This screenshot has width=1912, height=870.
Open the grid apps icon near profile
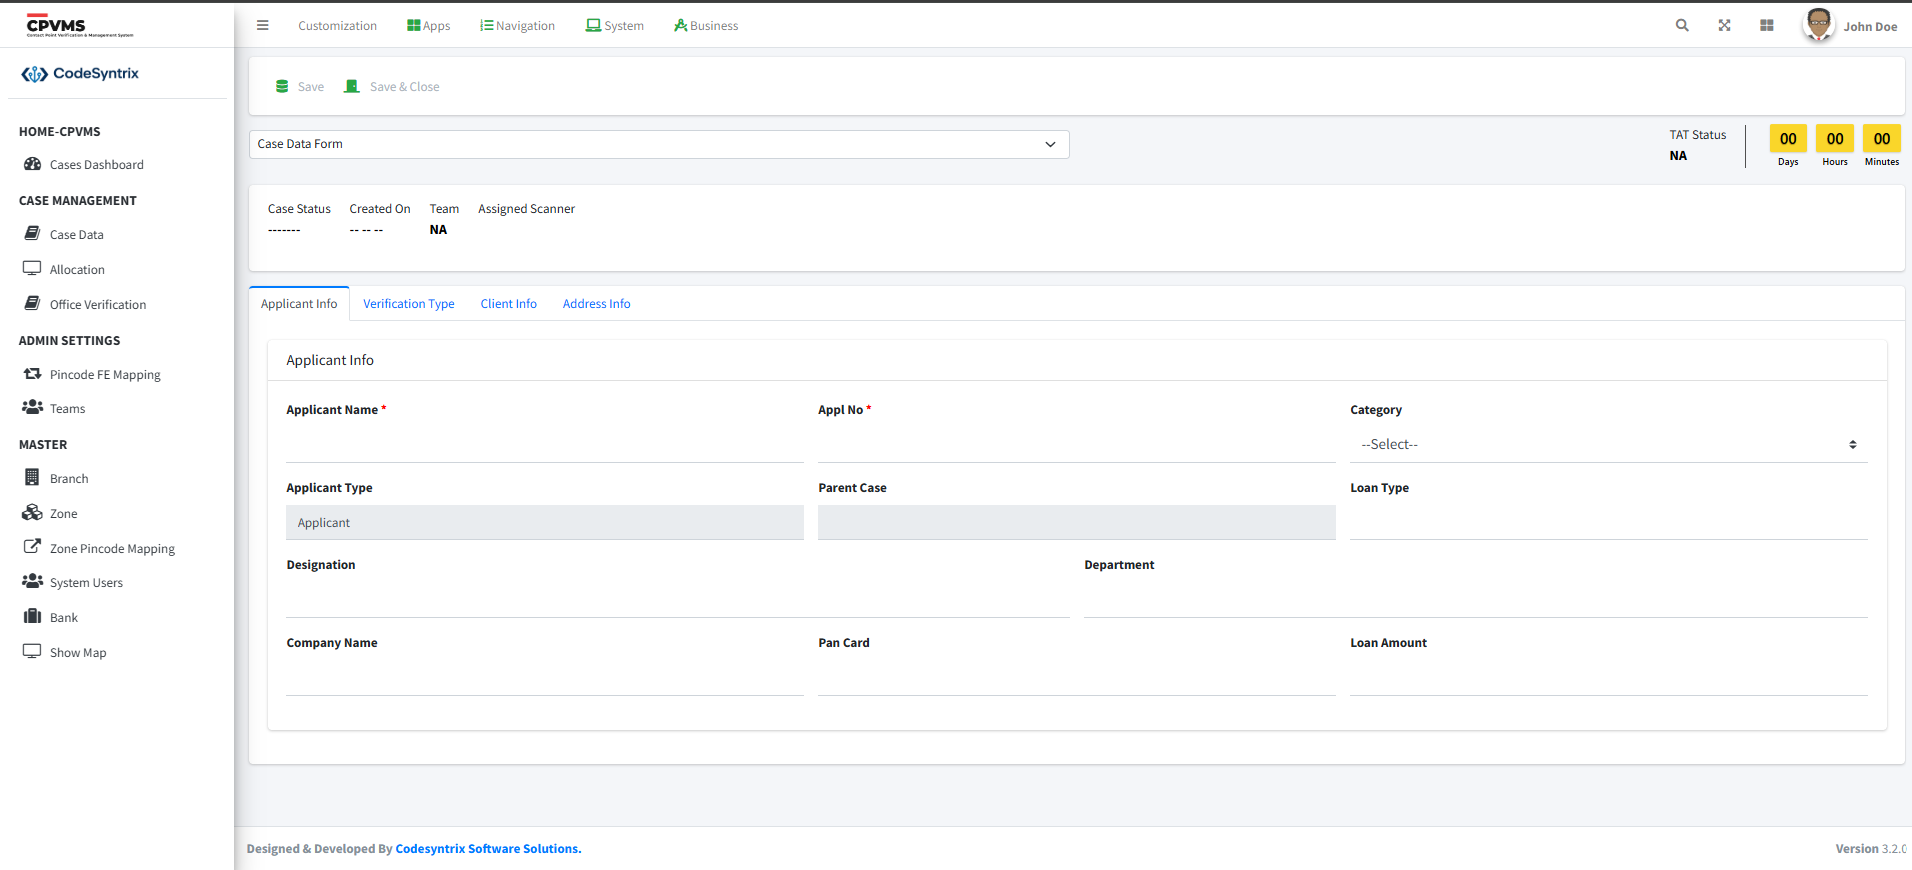pyautogui.click(x=1767, y=26)
